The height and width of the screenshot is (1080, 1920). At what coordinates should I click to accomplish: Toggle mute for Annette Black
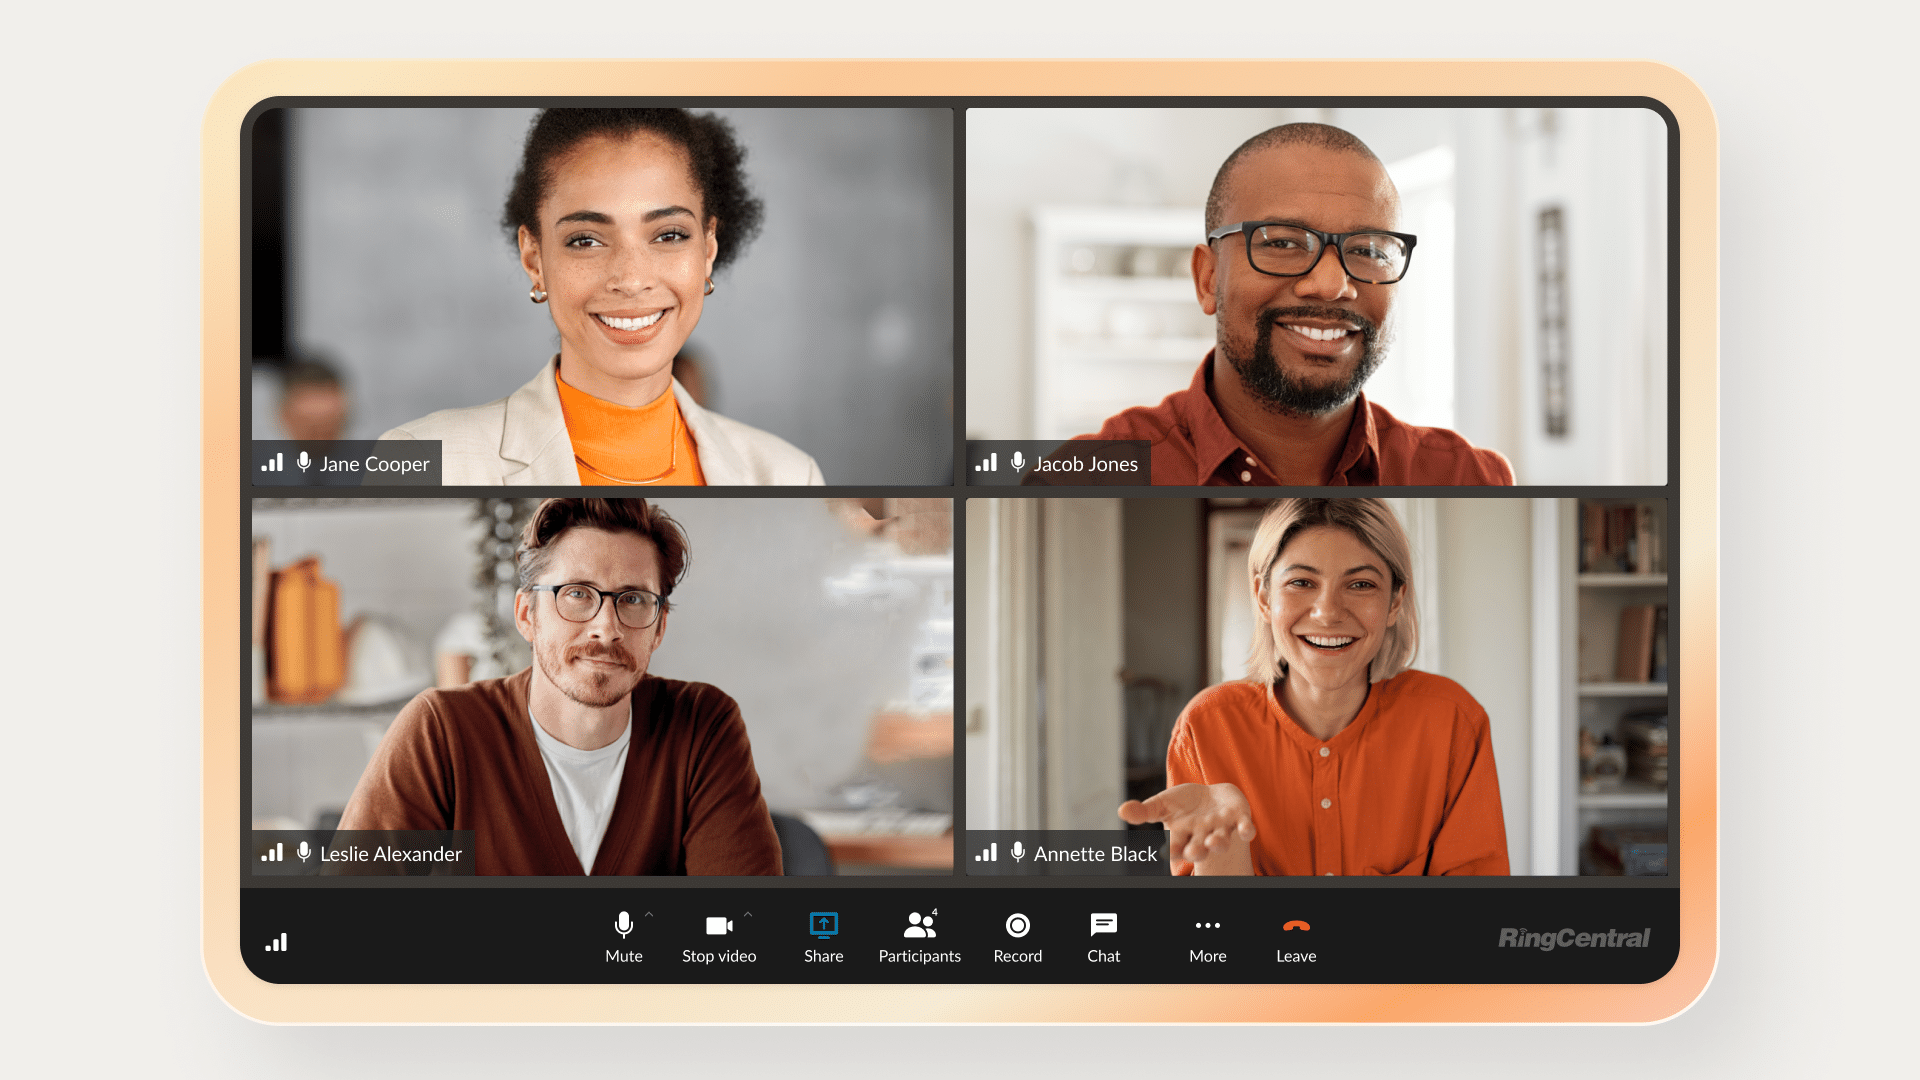click(1015, 855)
